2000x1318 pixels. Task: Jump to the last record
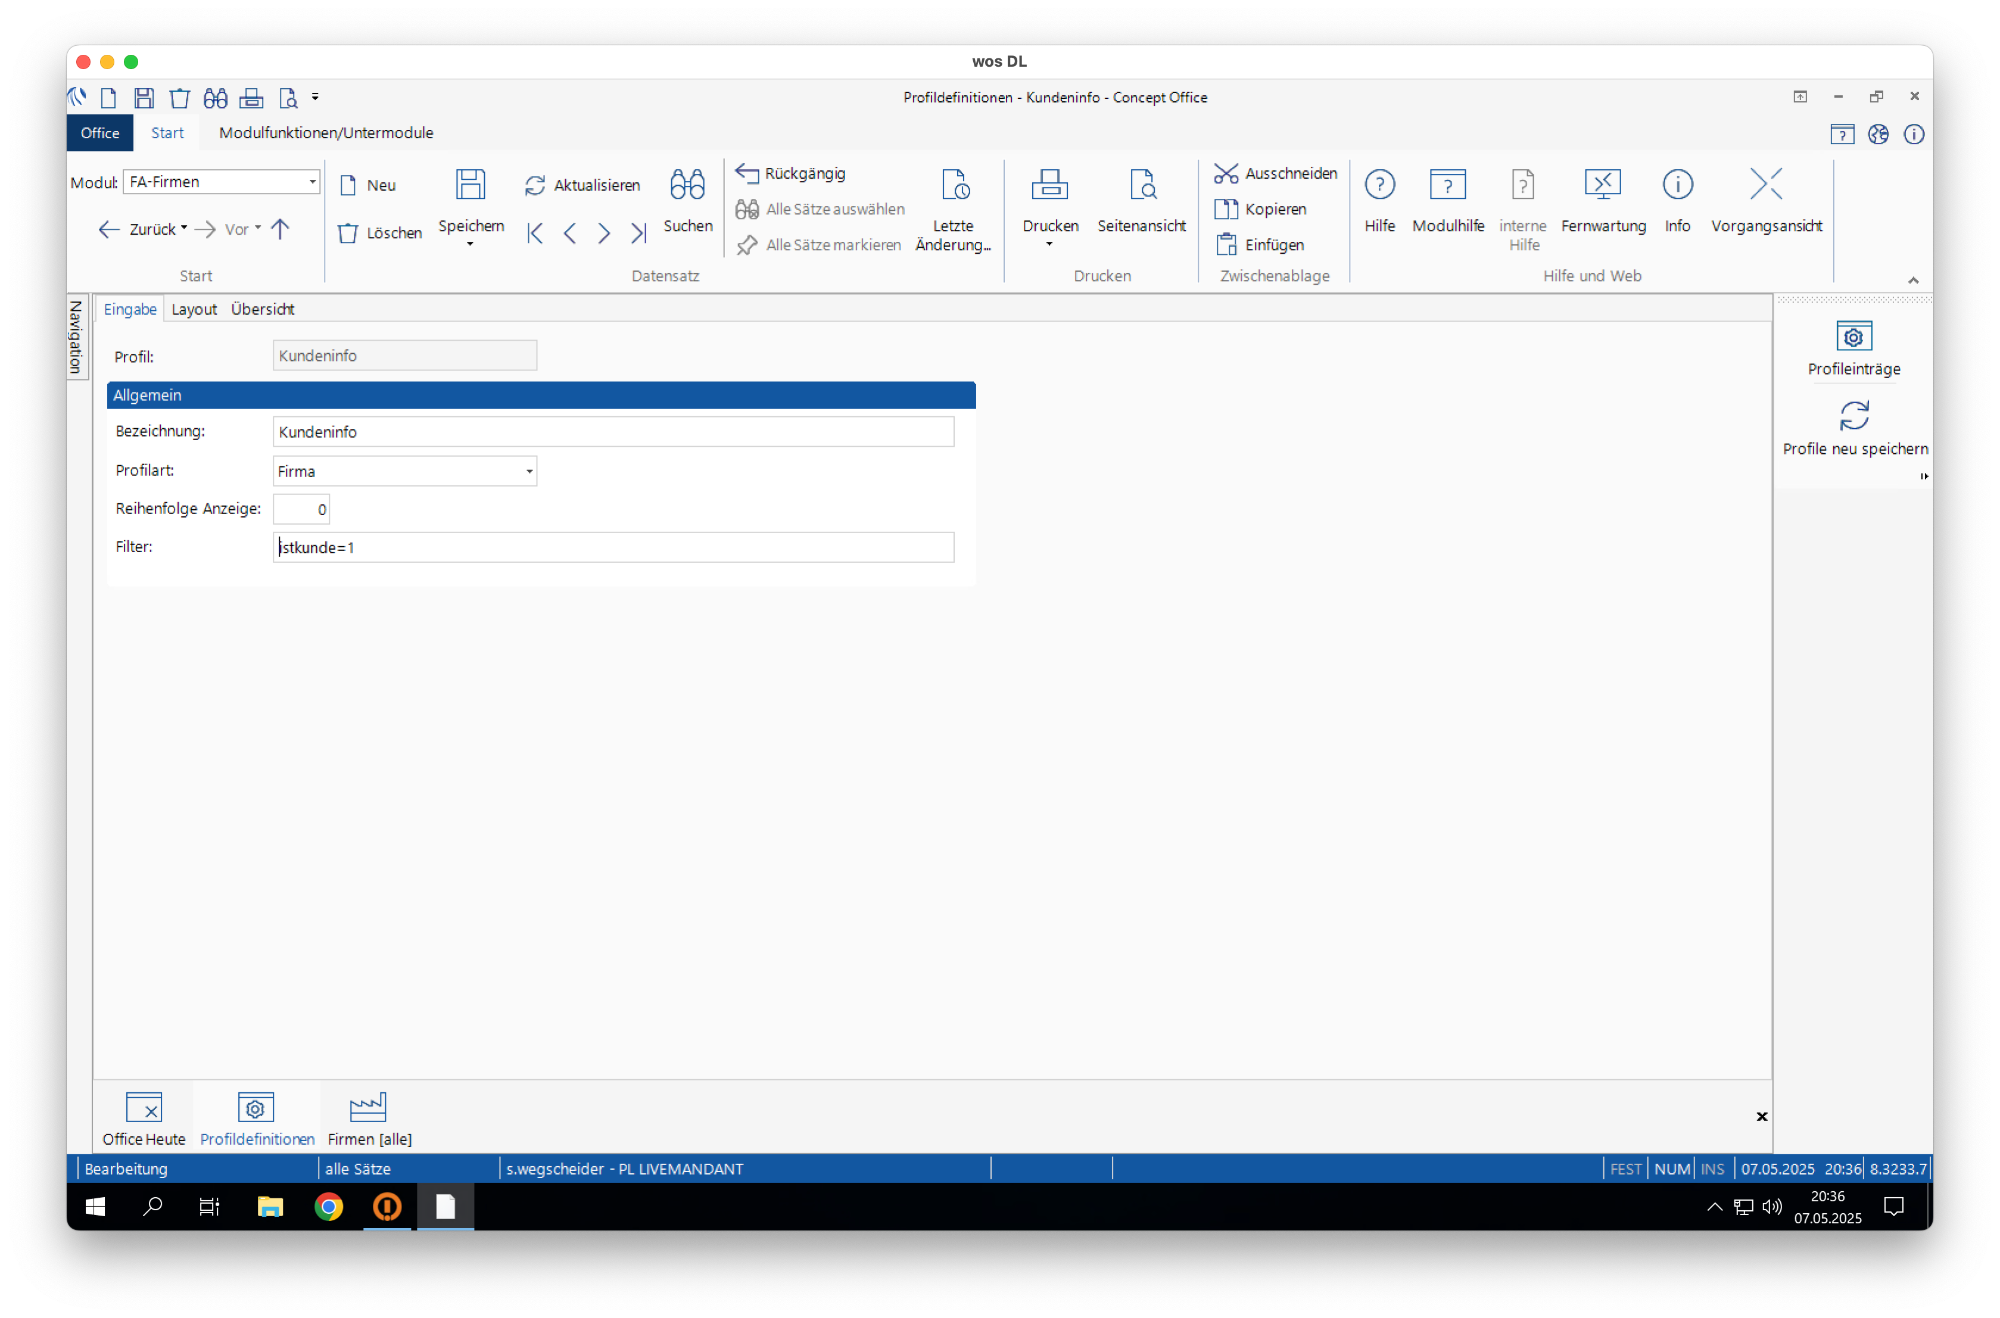(x=638, y=233)
